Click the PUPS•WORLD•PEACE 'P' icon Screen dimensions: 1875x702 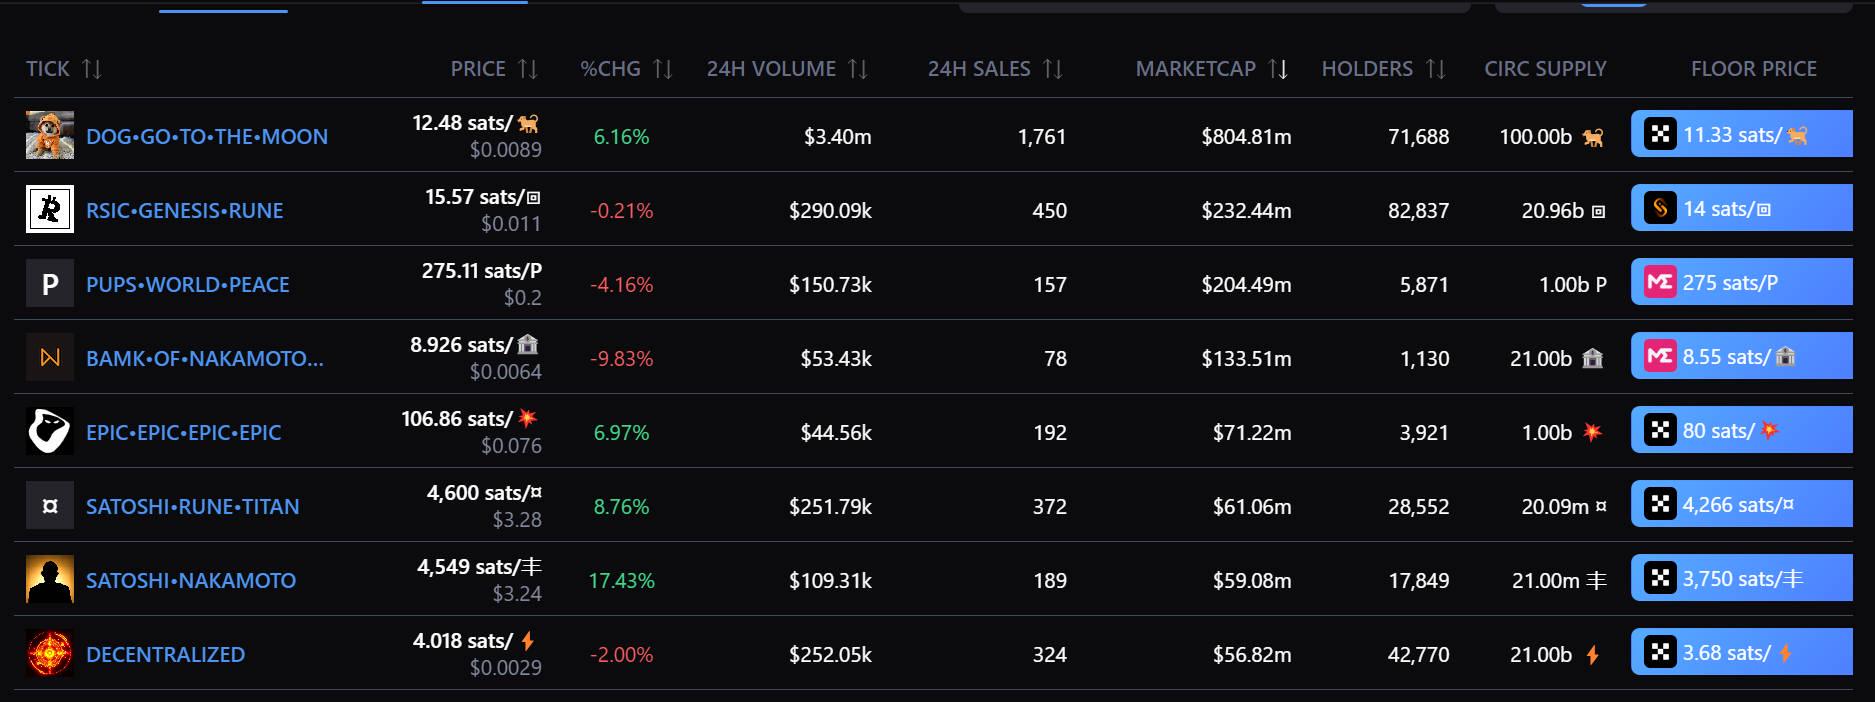click(50, 284)
